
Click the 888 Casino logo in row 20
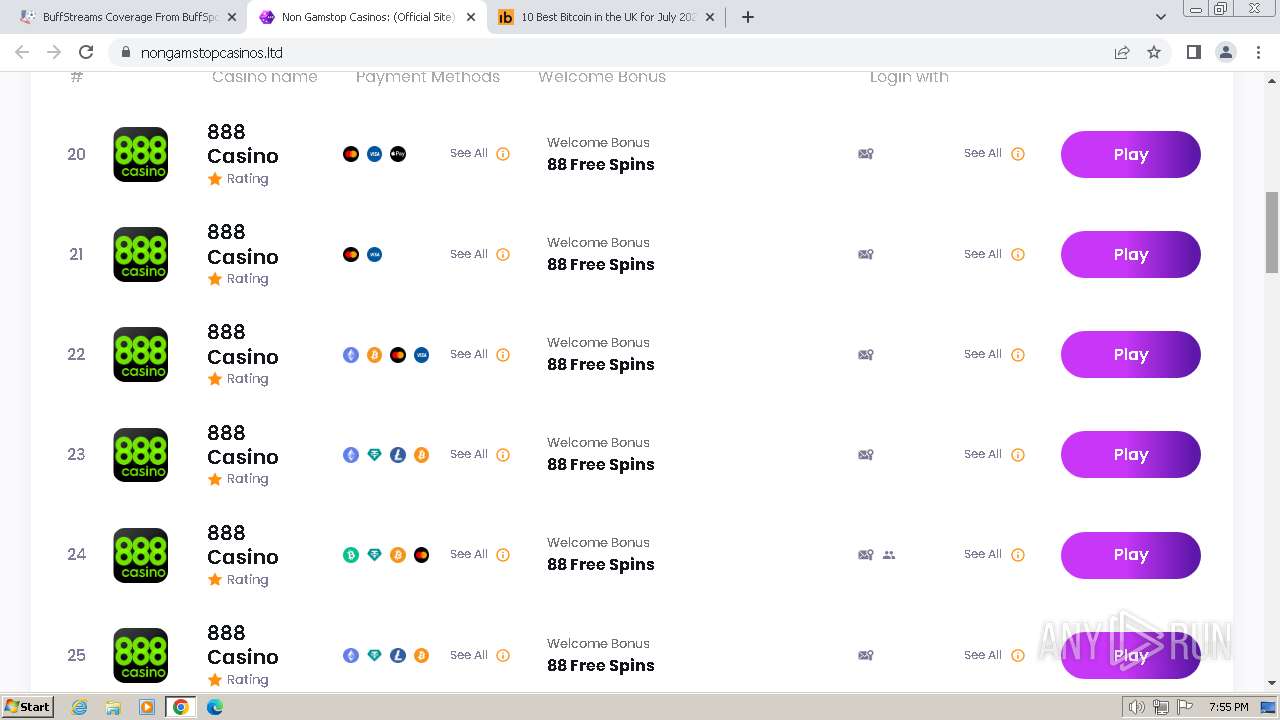pyautogui.click(x=140, y=154)
